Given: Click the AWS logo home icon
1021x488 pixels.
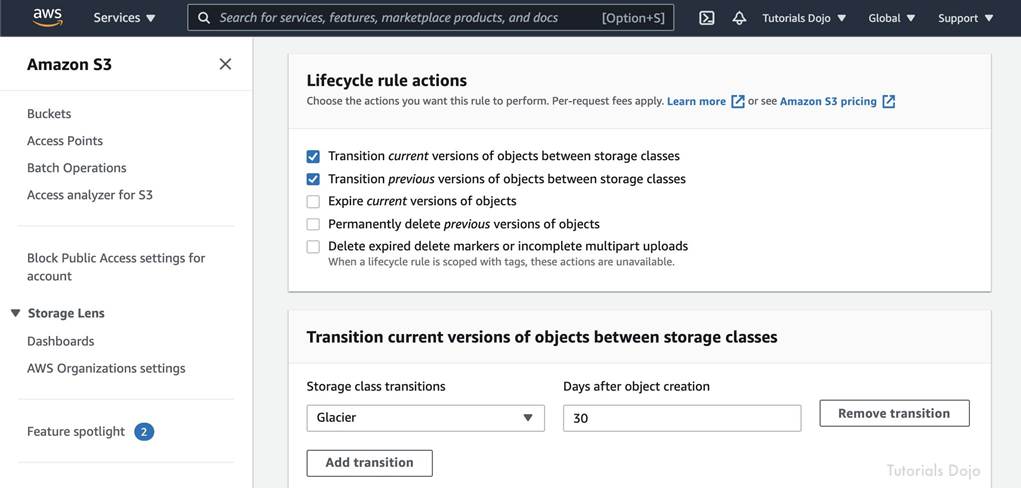Looking at the screenshot, I should pos(47,17).
